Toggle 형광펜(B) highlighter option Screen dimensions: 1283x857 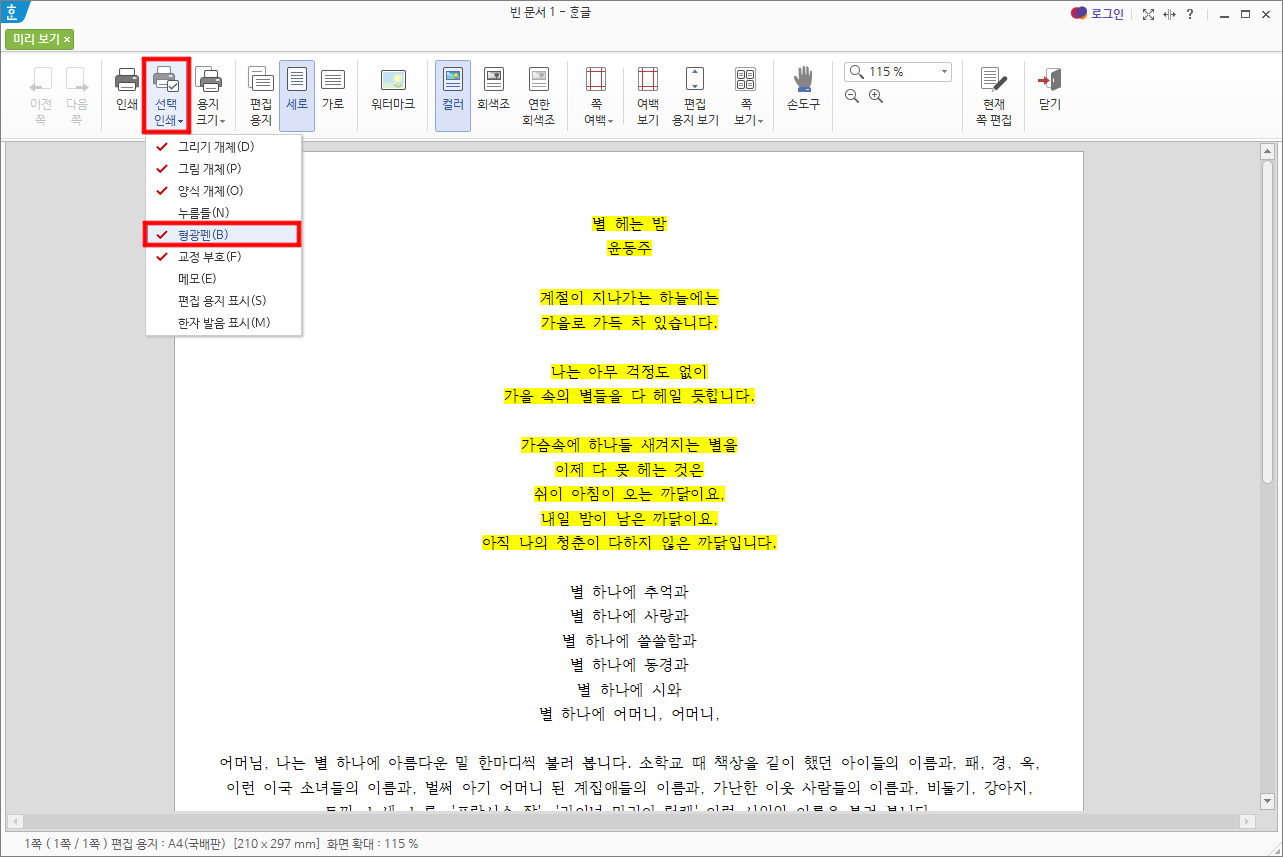point(223,235)
